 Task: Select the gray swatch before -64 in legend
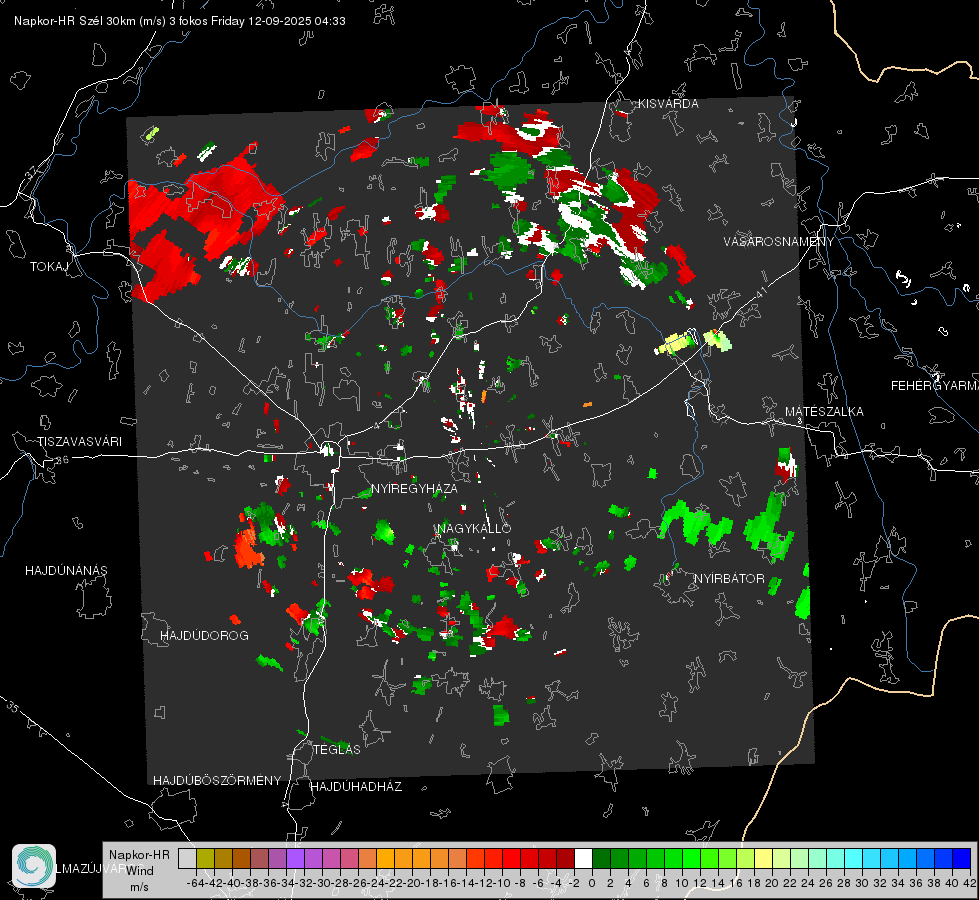coord(187,858)
